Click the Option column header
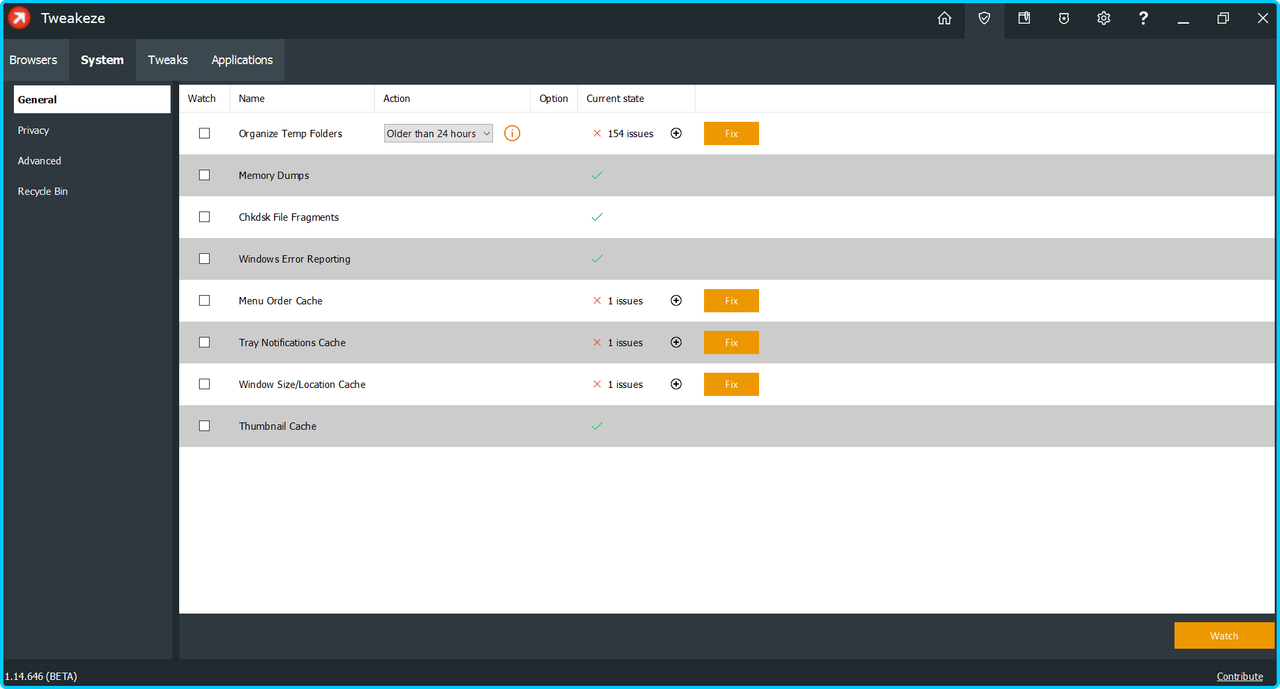Viewport: 1280px width, 689px height. [554, 98]
